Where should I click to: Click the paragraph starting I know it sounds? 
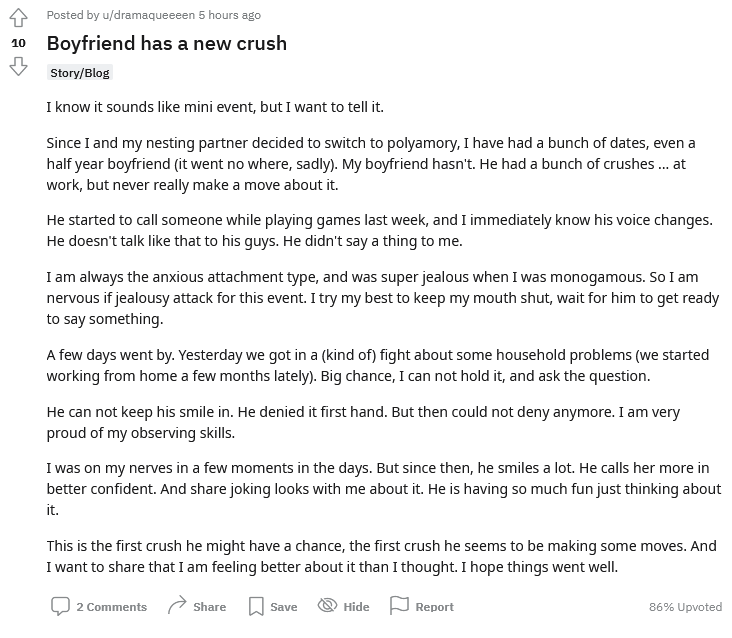(x=215, y=107)
